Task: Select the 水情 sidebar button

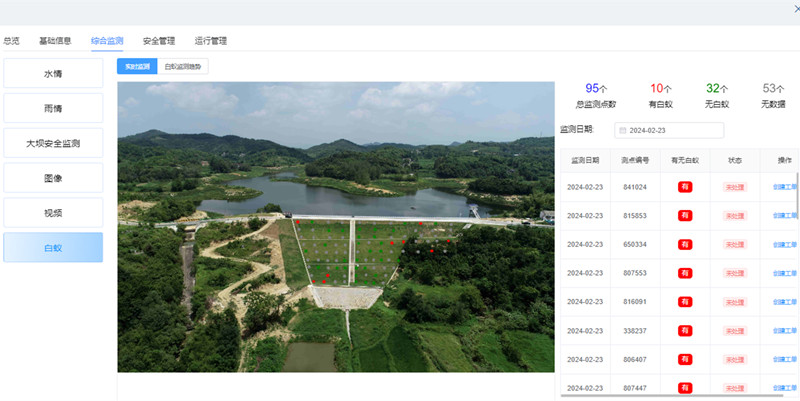Action: [53, 74]
